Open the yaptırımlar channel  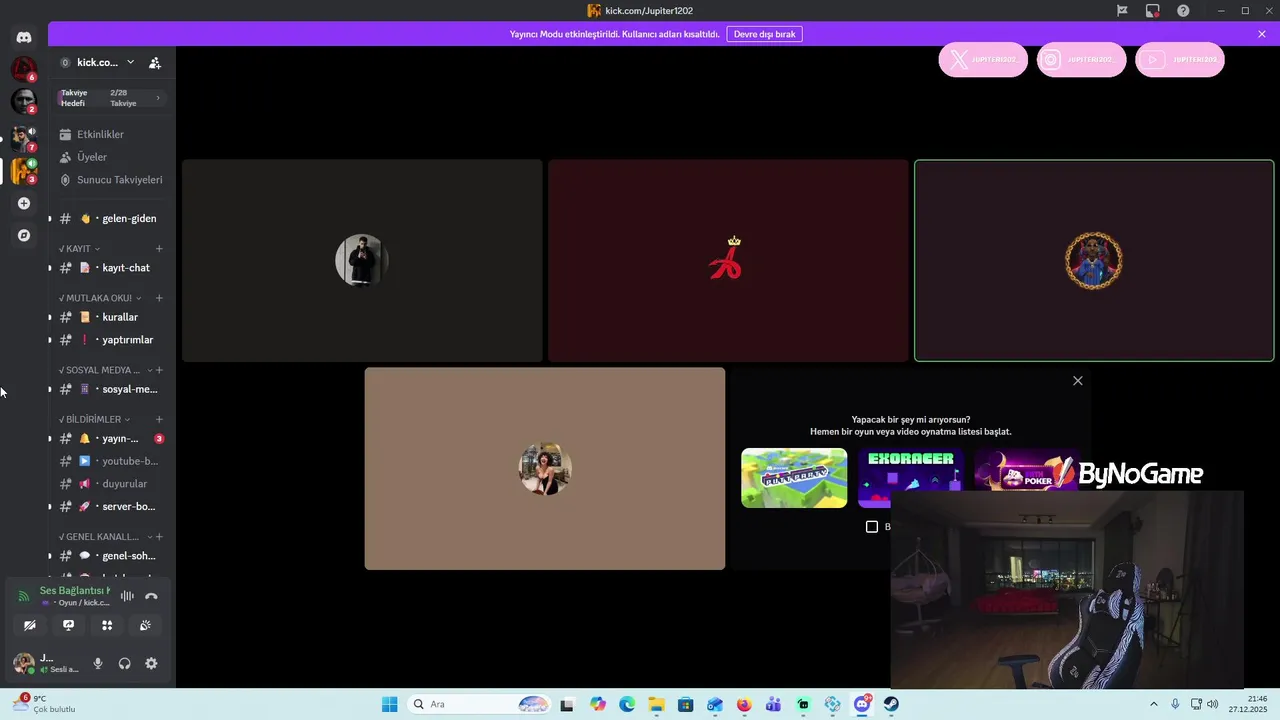tap(111, 340)
